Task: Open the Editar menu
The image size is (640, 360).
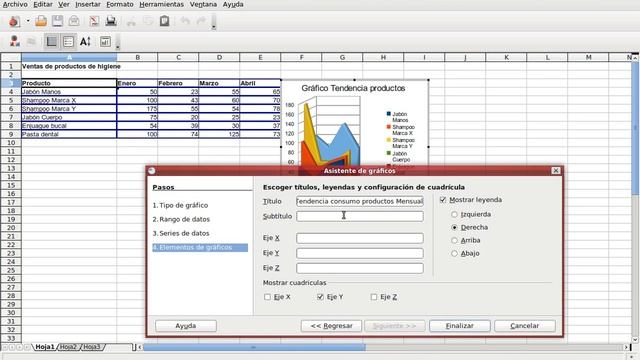Action: pyautogui.click(x=43, y=4)
